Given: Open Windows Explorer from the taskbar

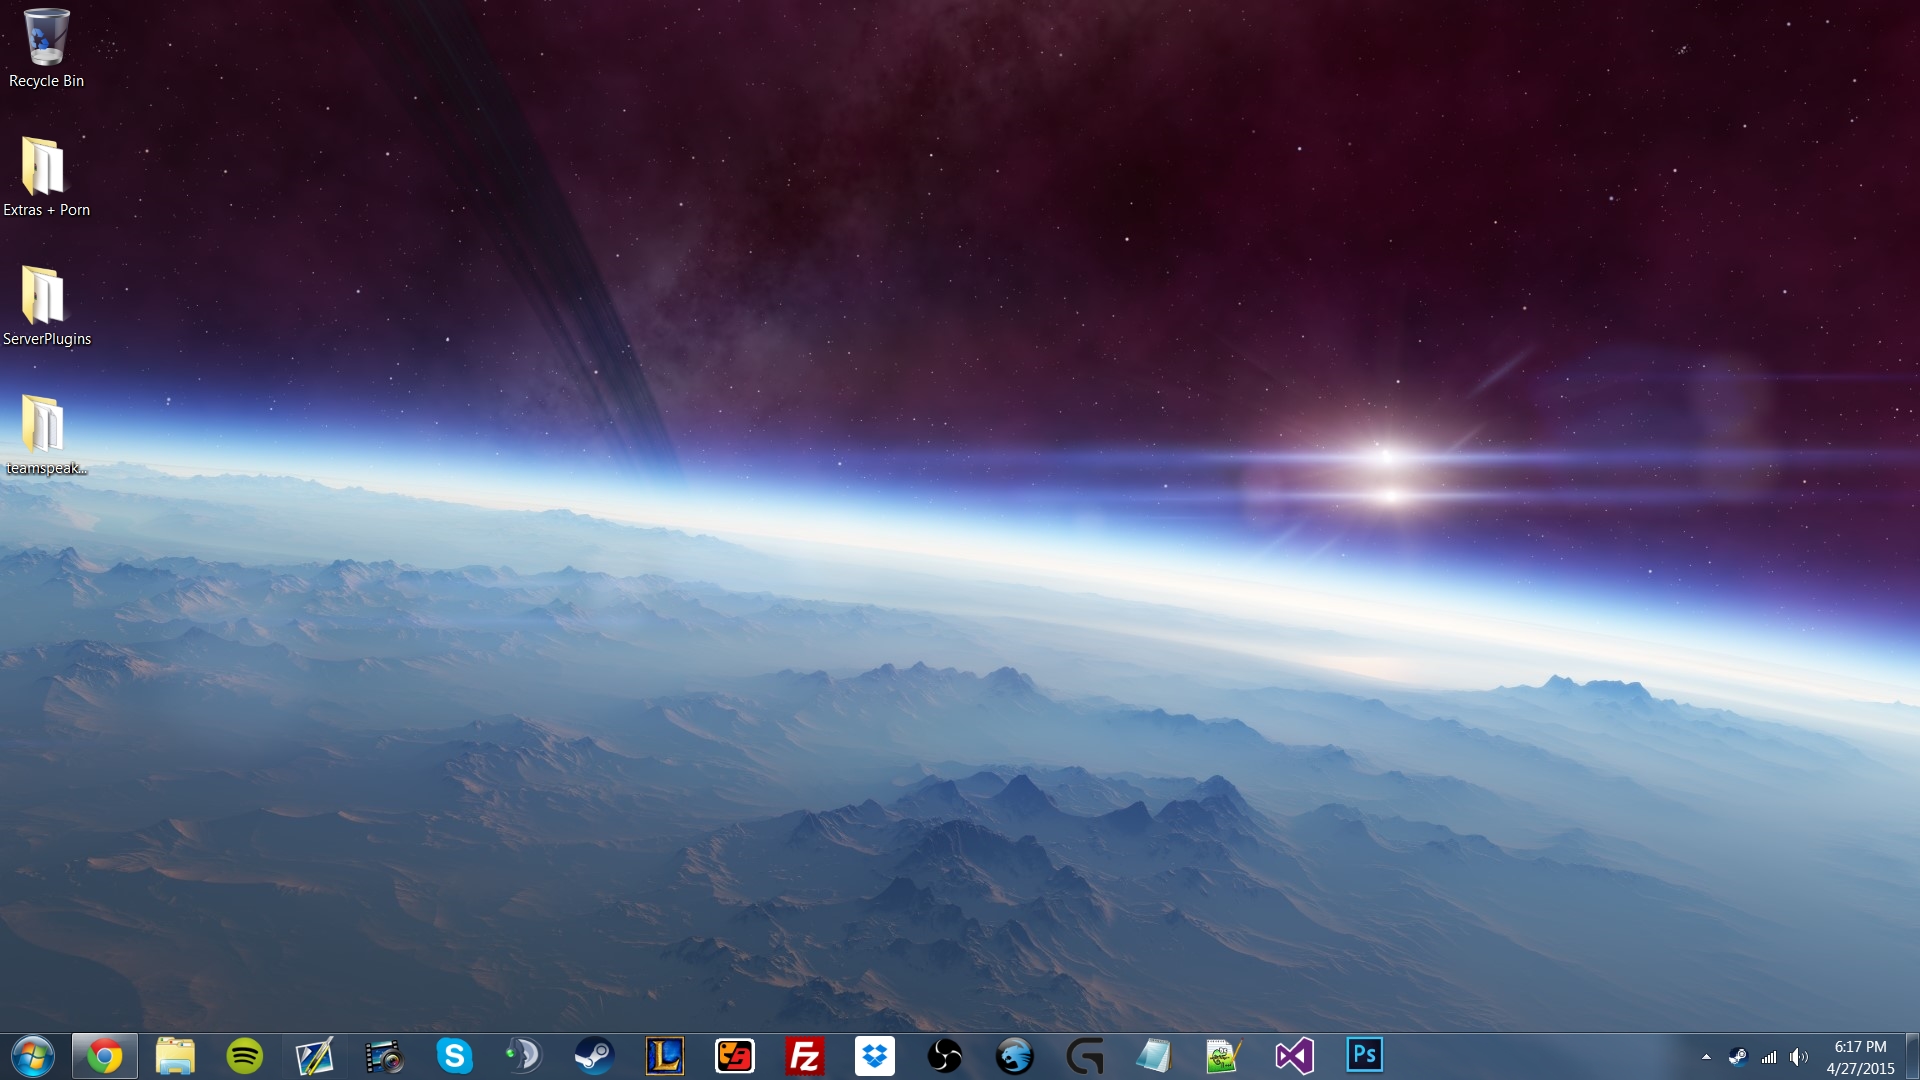Looking at the screenshot, I should (x=174, y=1056).
